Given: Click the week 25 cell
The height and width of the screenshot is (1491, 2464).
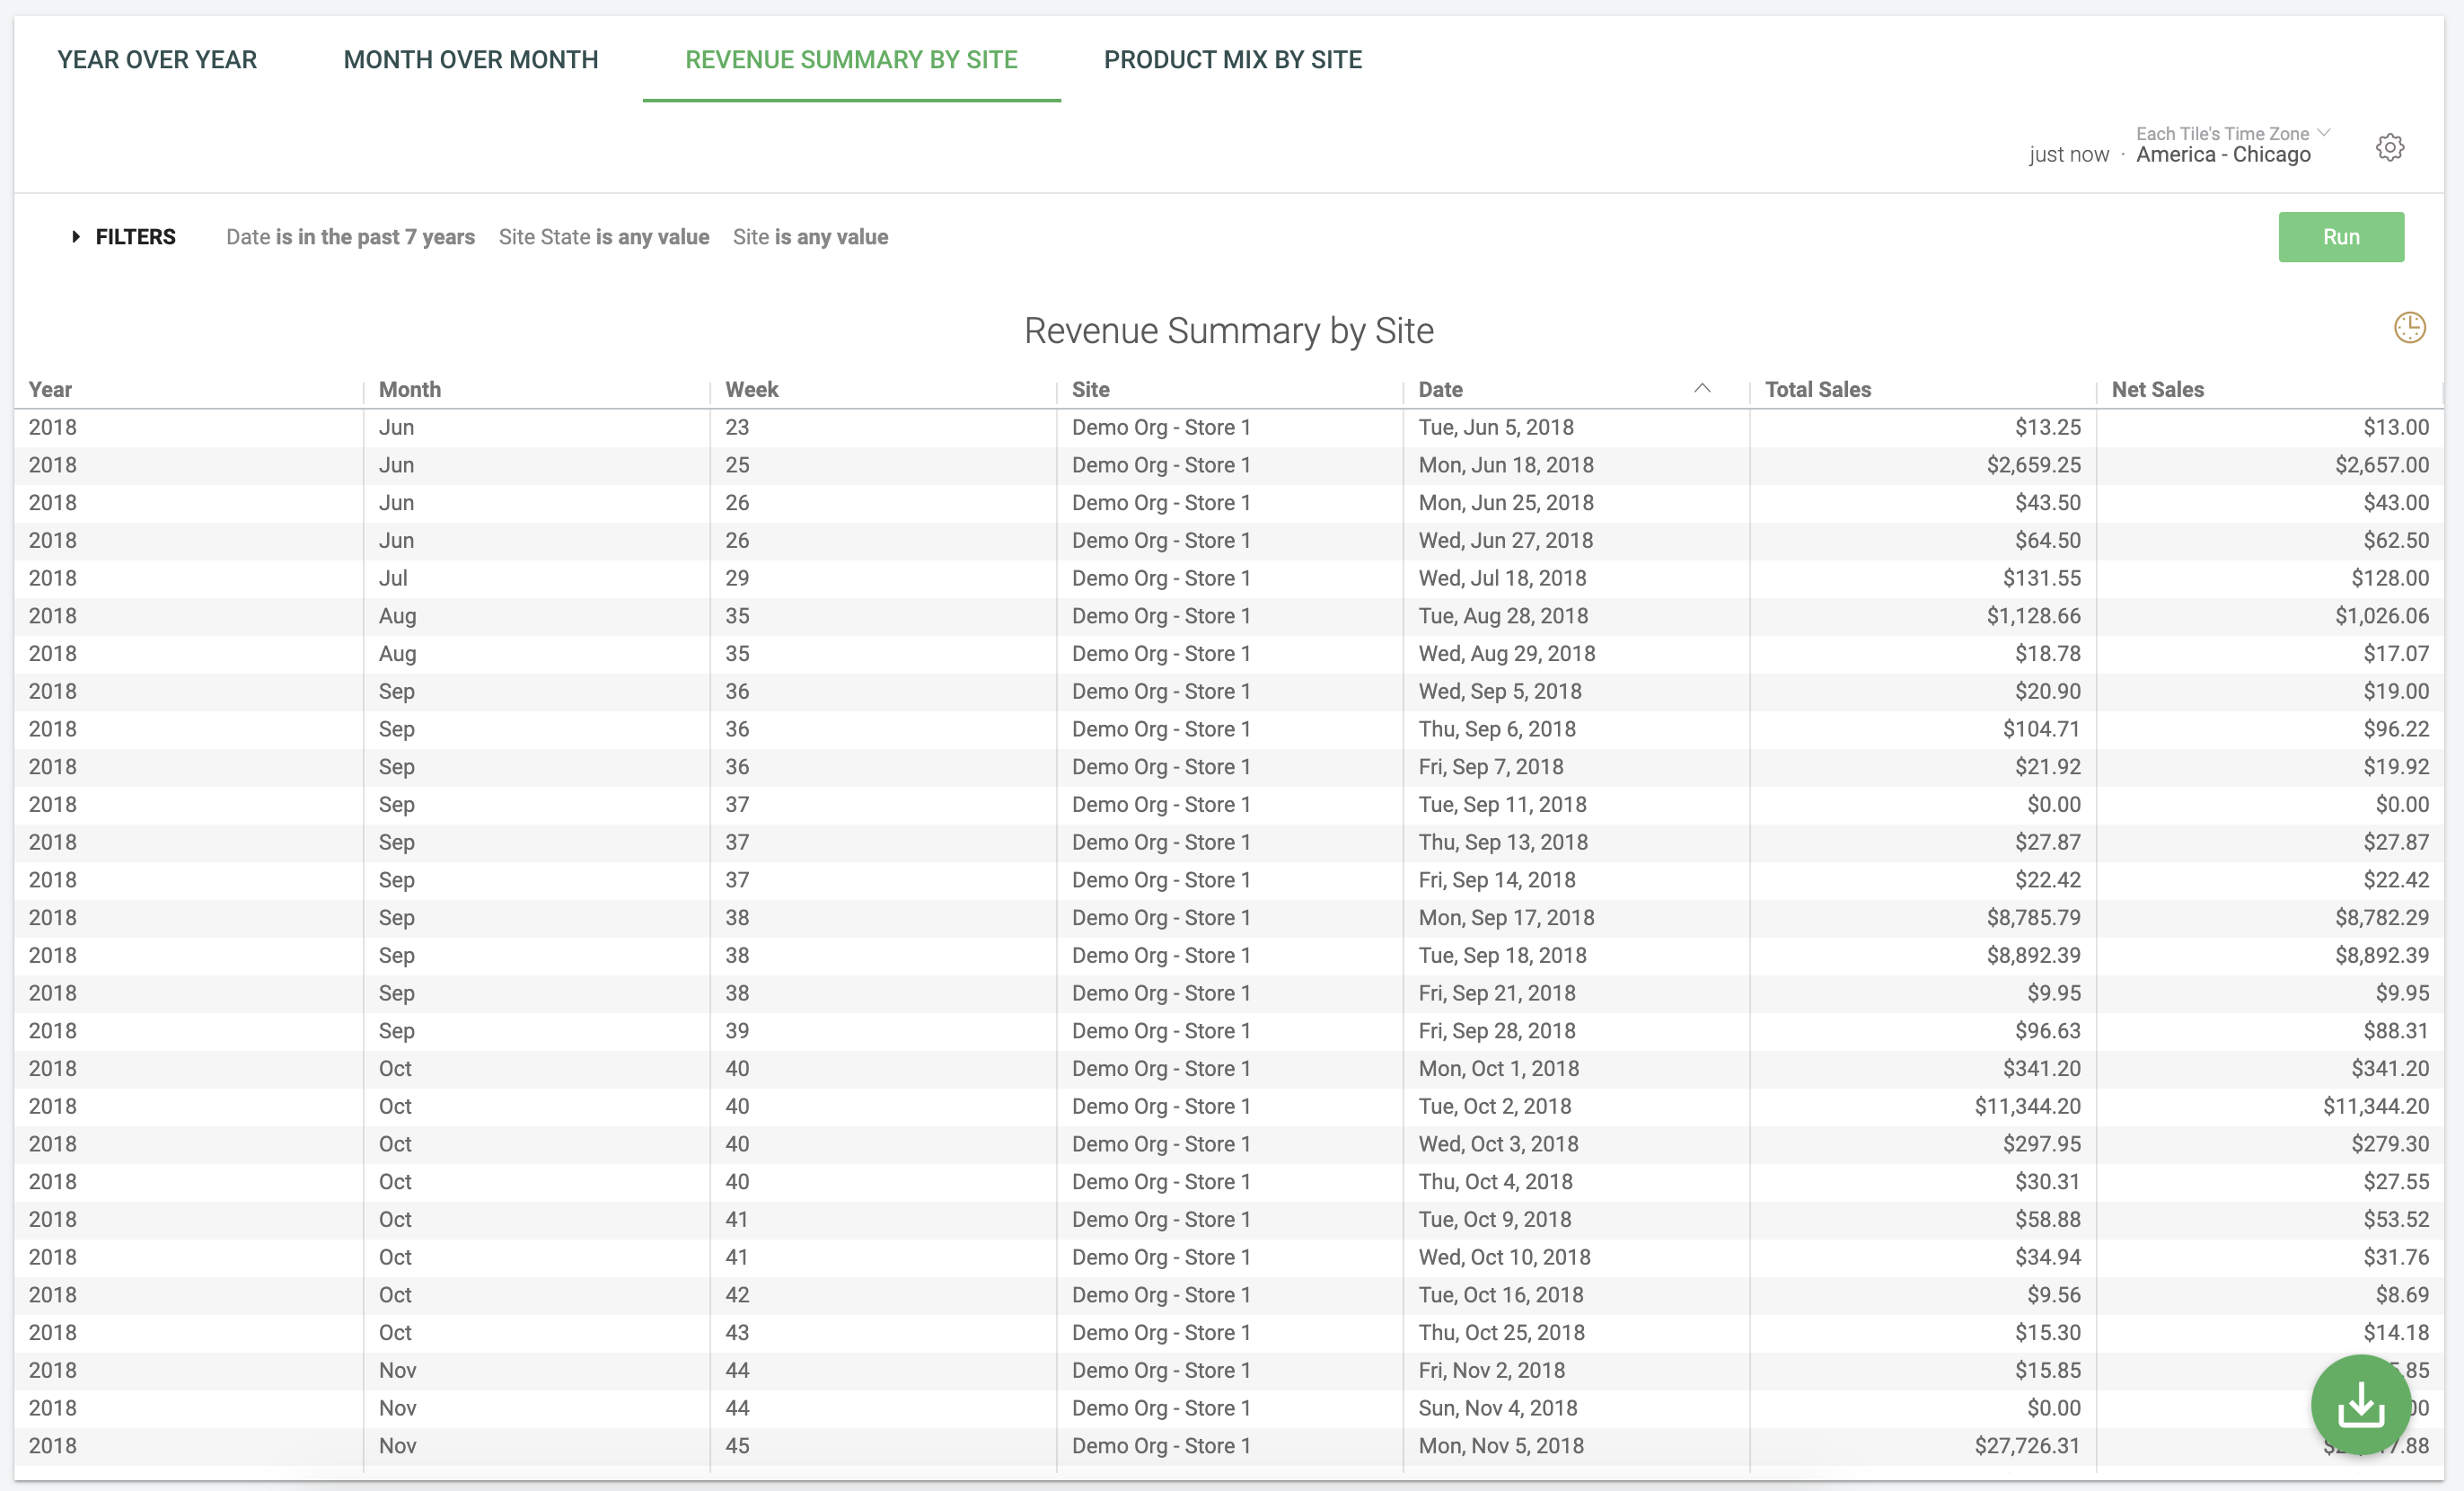Looking at the screenshot, I should coord(737,465).
